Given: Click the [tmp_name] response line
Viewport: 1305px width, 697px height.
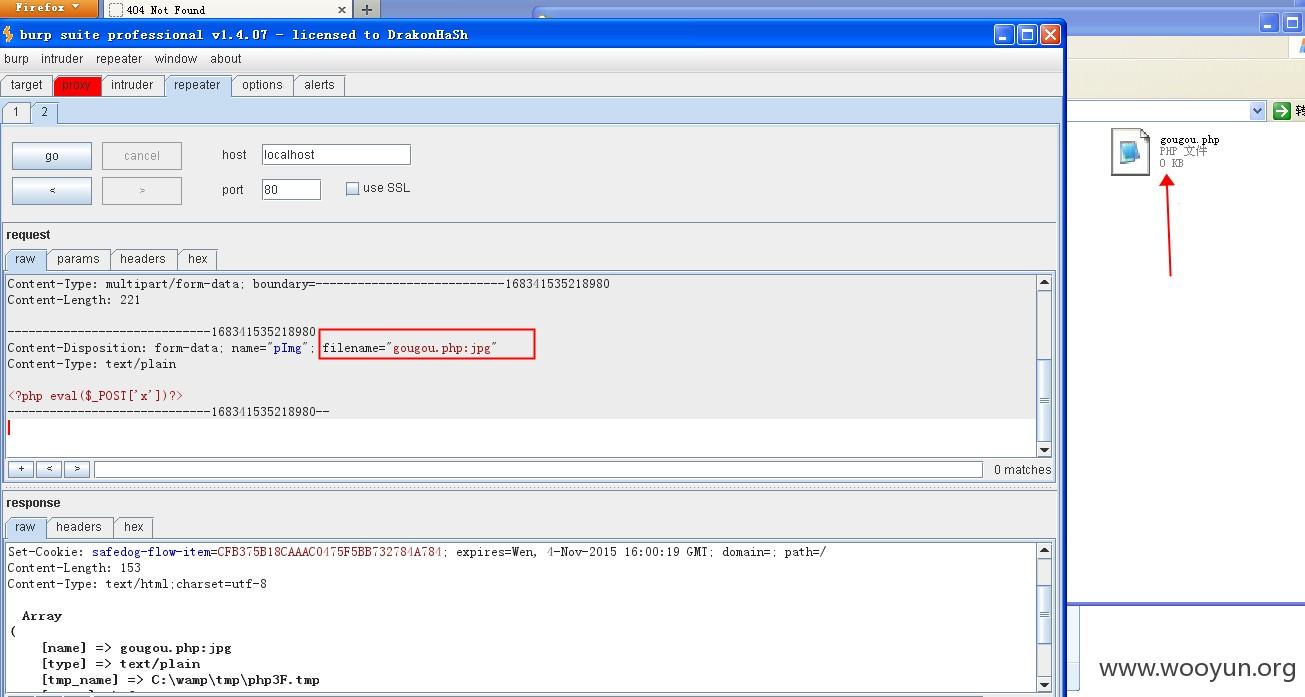Looking at the screenshot, I should (181, 680).
